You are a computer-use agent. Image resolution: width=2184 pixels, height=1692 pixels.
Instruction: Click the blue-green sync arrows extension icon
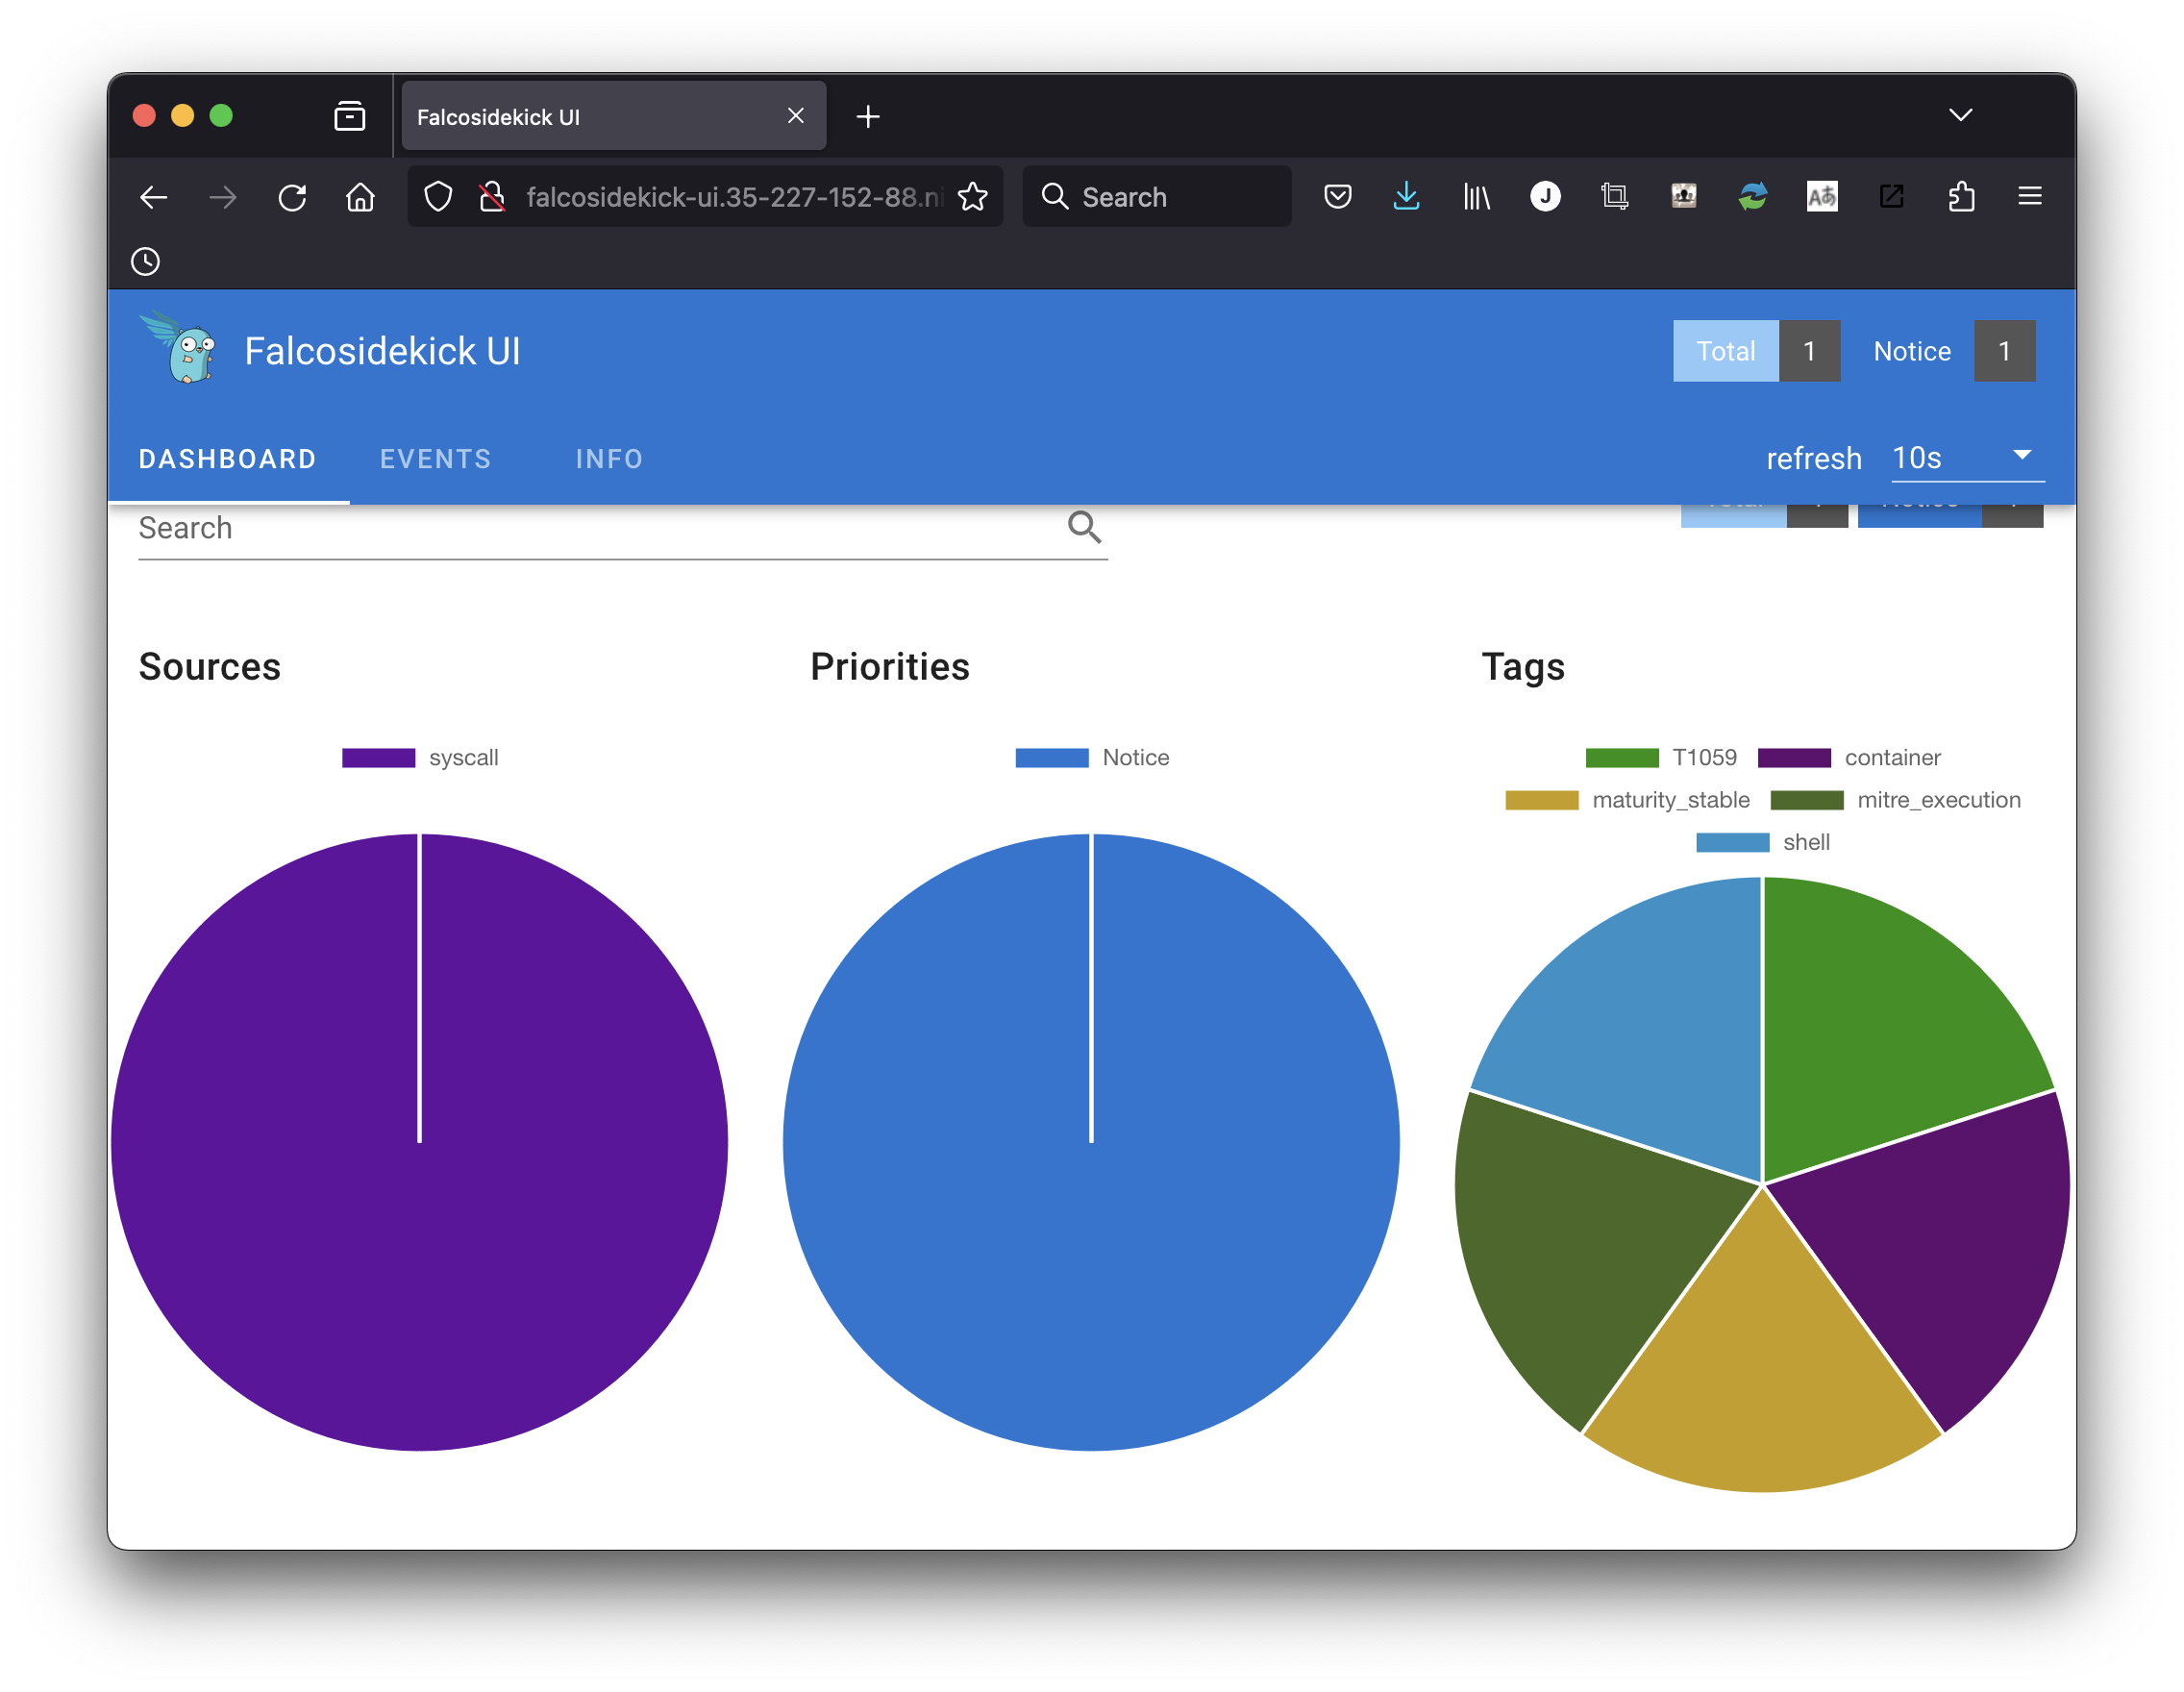click(1753, 196)
